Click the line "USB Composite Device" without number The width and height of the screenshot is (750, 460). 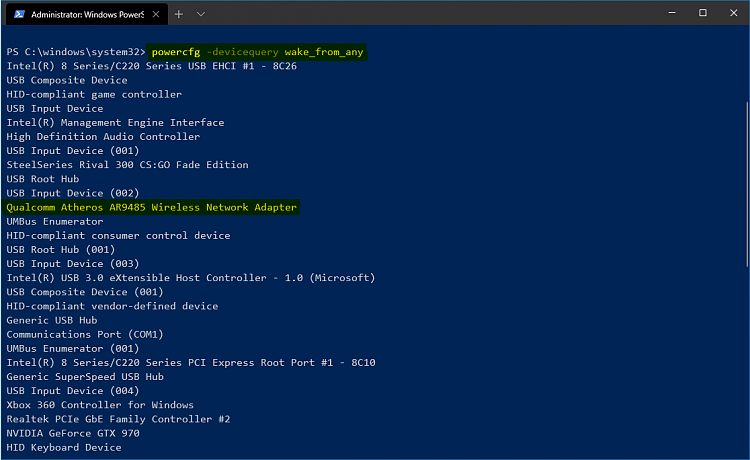pyautogui.click(x=67, y=80)
